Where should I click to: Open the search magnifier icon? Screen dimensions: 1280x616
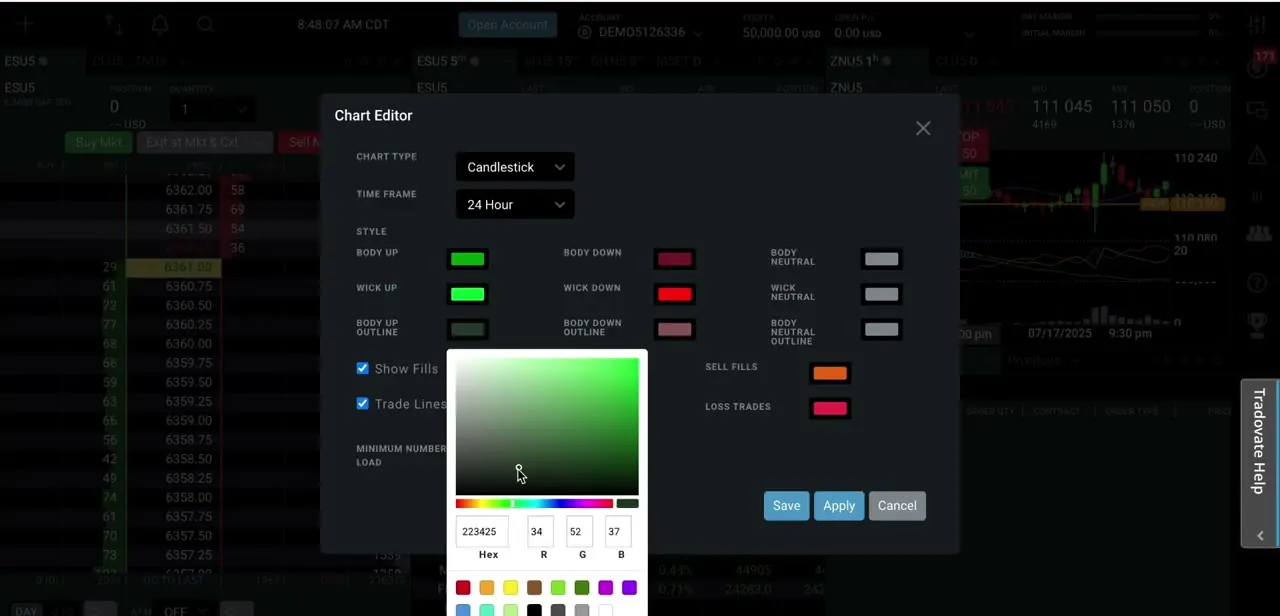206,24
